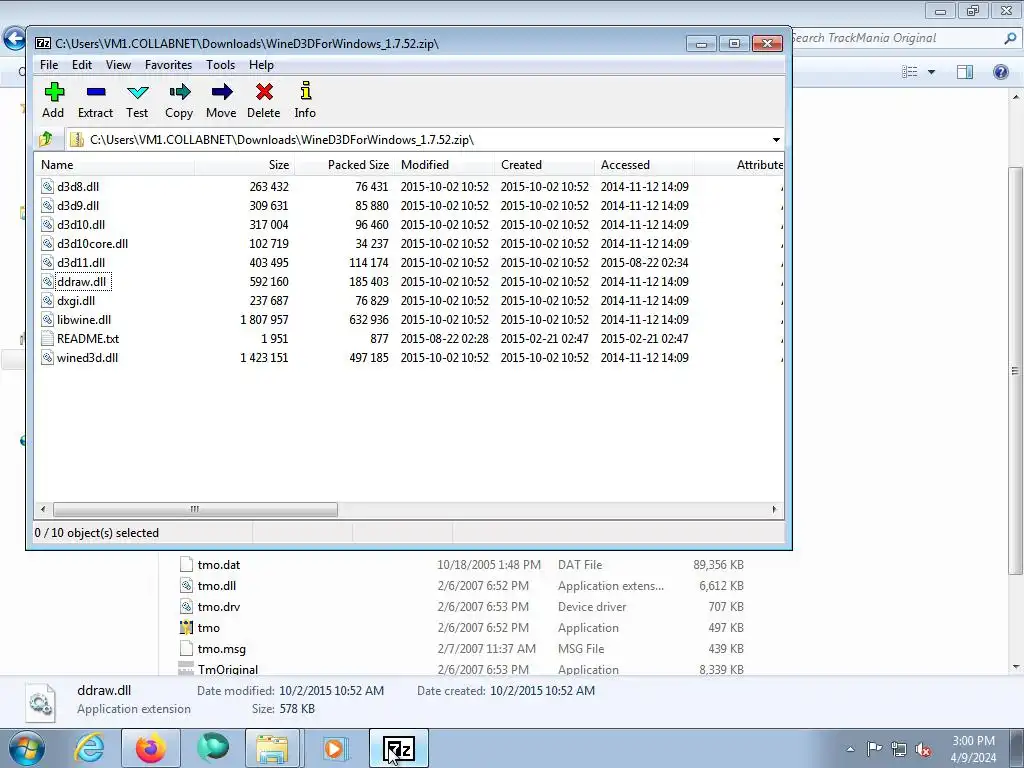Select the d3d9.dll file name
Viewport: 1024px width, 768px height.
tap(78, 206)
